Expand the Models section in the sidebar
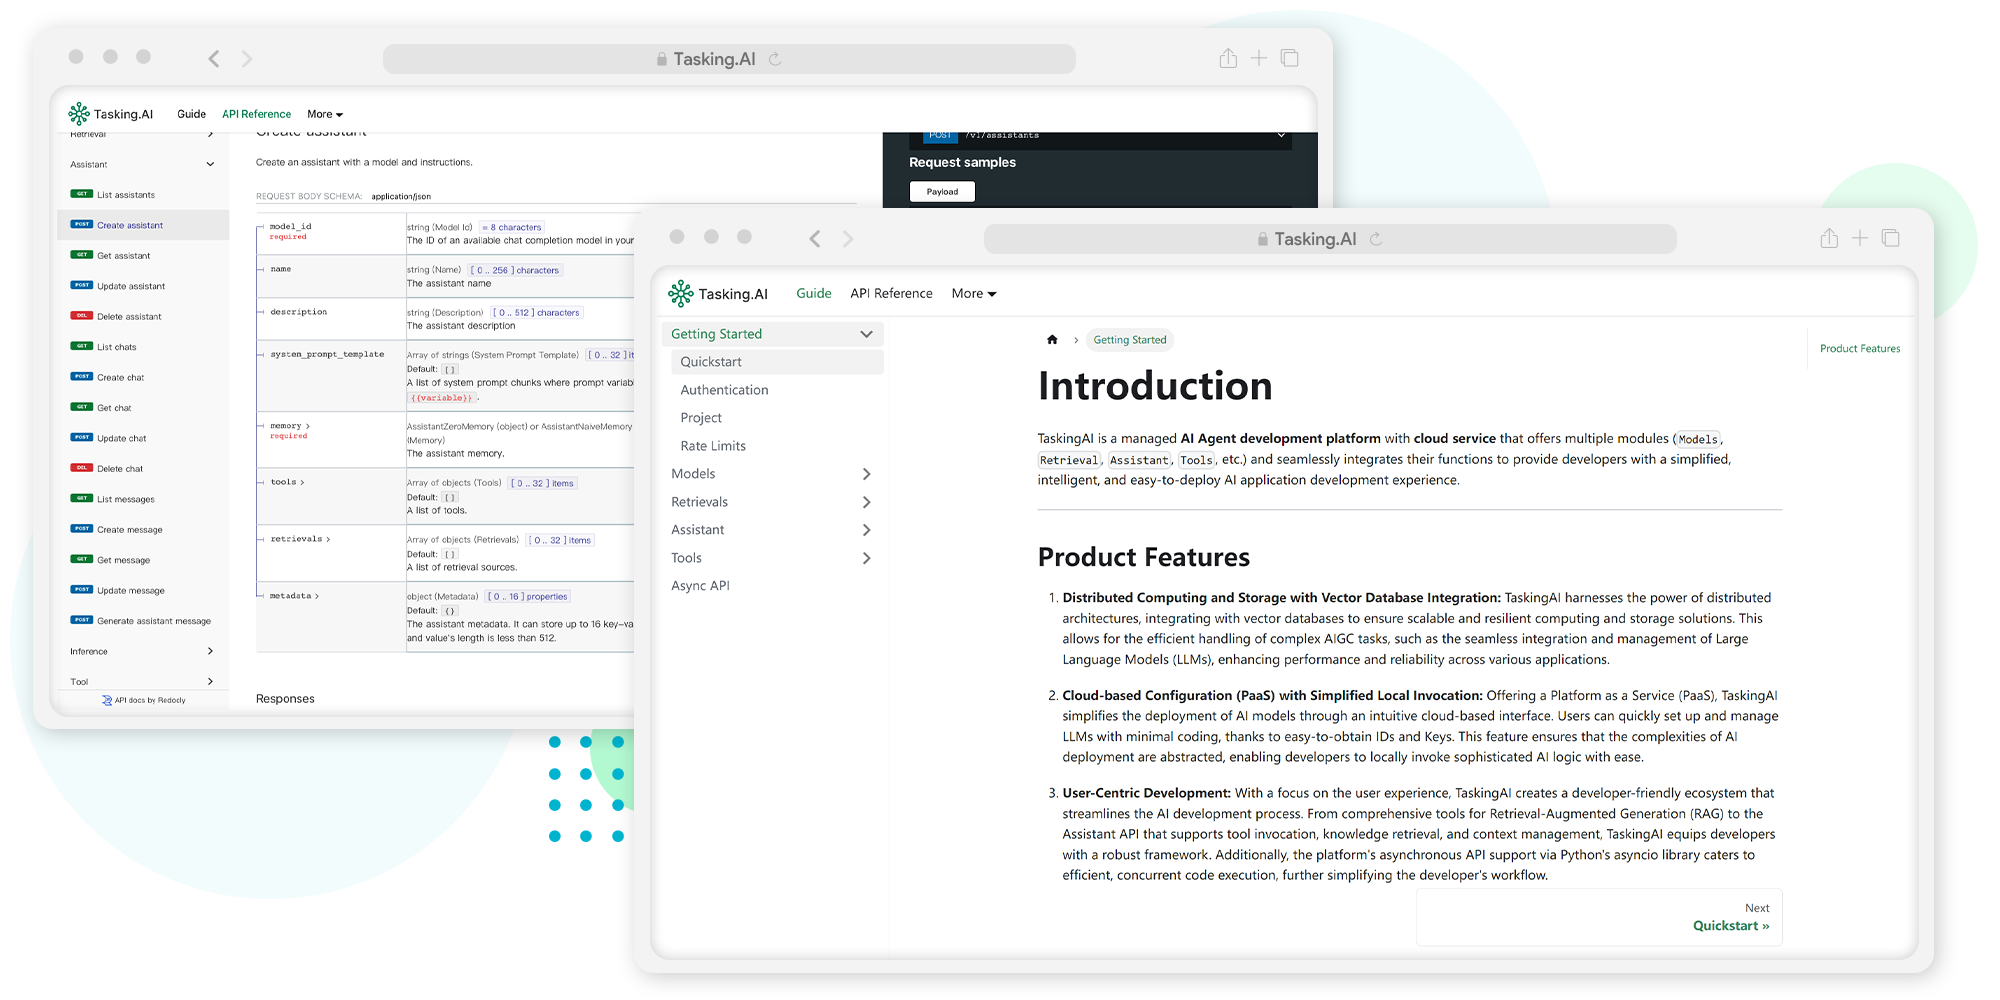Viewport: 2000px width, 1000px height. 866,473
